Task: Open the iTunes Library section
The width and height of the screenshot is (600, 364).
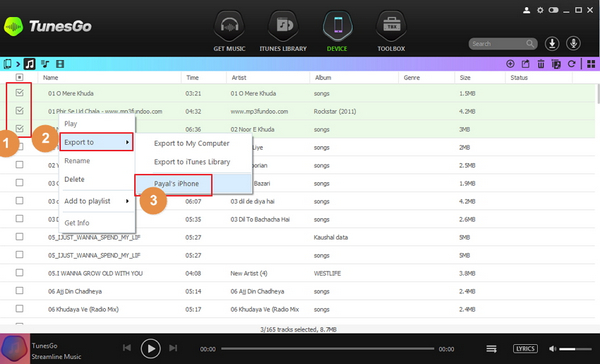Action: 283,32
